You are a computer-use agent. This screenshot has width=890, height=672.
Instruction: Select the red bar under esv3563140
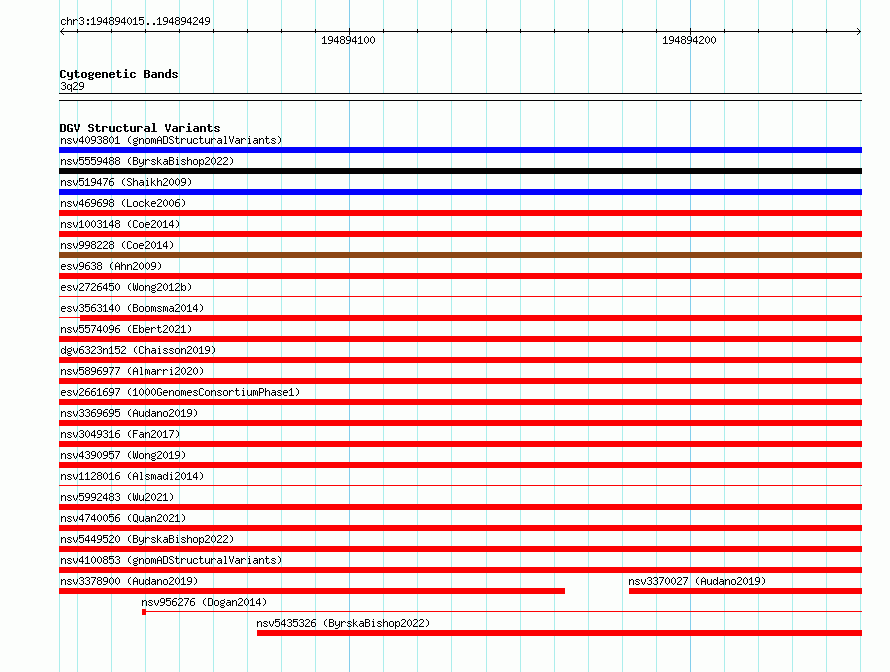(471, 318)
